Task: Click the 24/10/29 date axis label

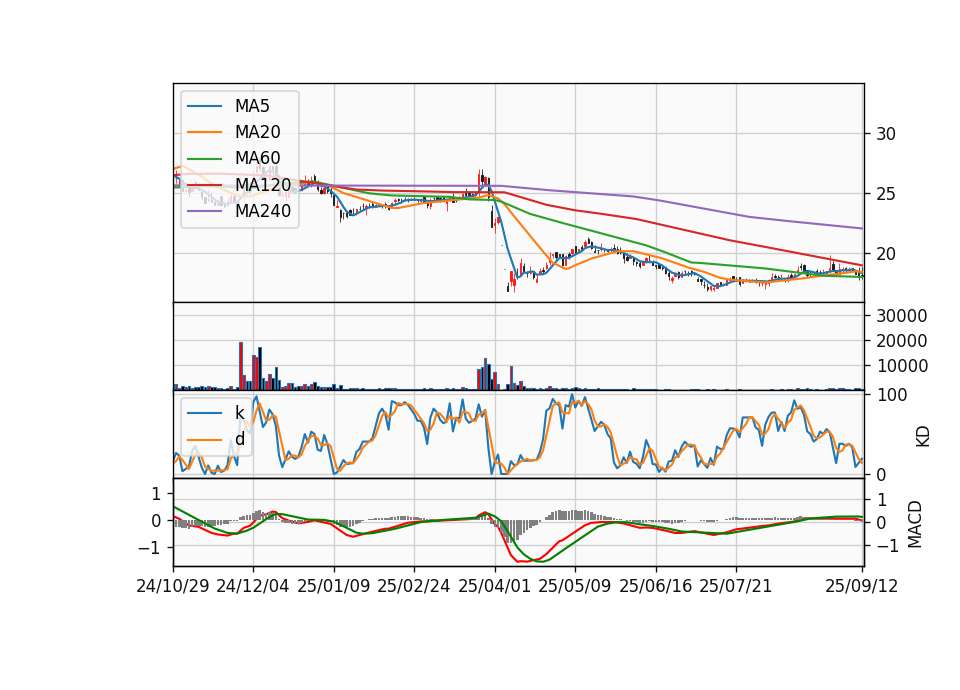Action: point(173,586)
